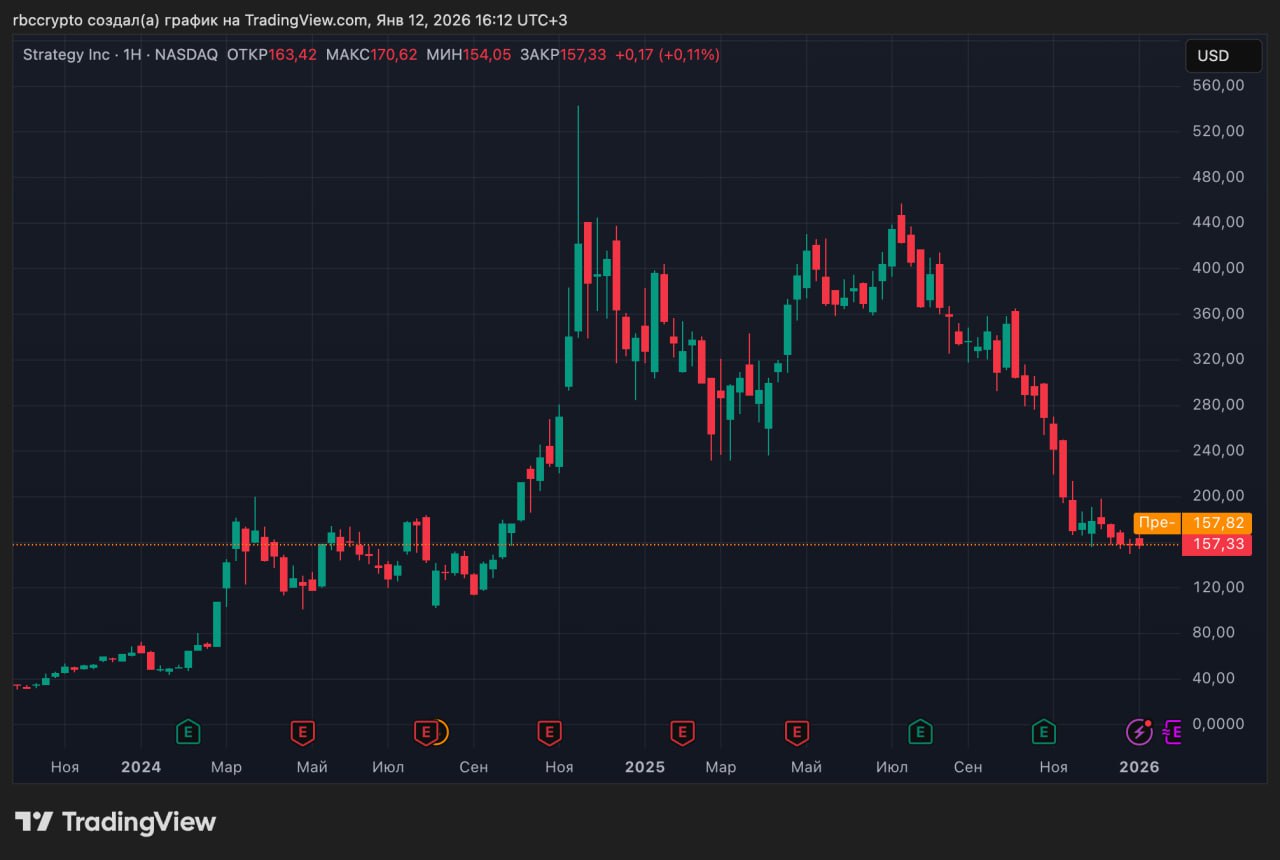
Task: Open the USD currency selector
Action: (x=1223, y=56)
